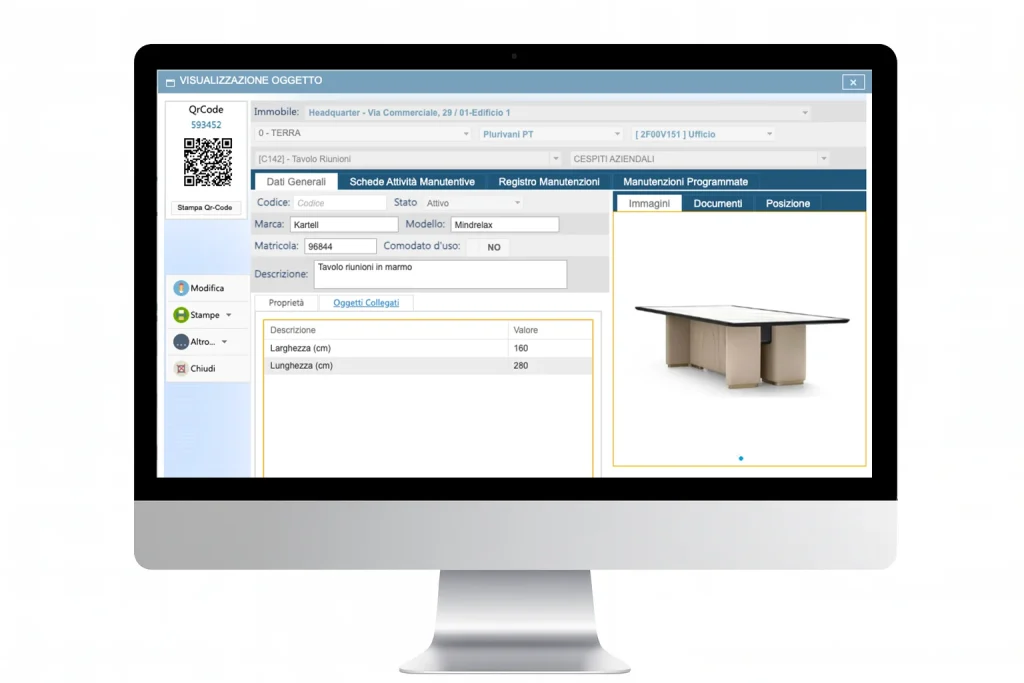The width and height of the screenshot is (1024, 683).
Task: Click the green Stampe printer icon
Action: 181,315
